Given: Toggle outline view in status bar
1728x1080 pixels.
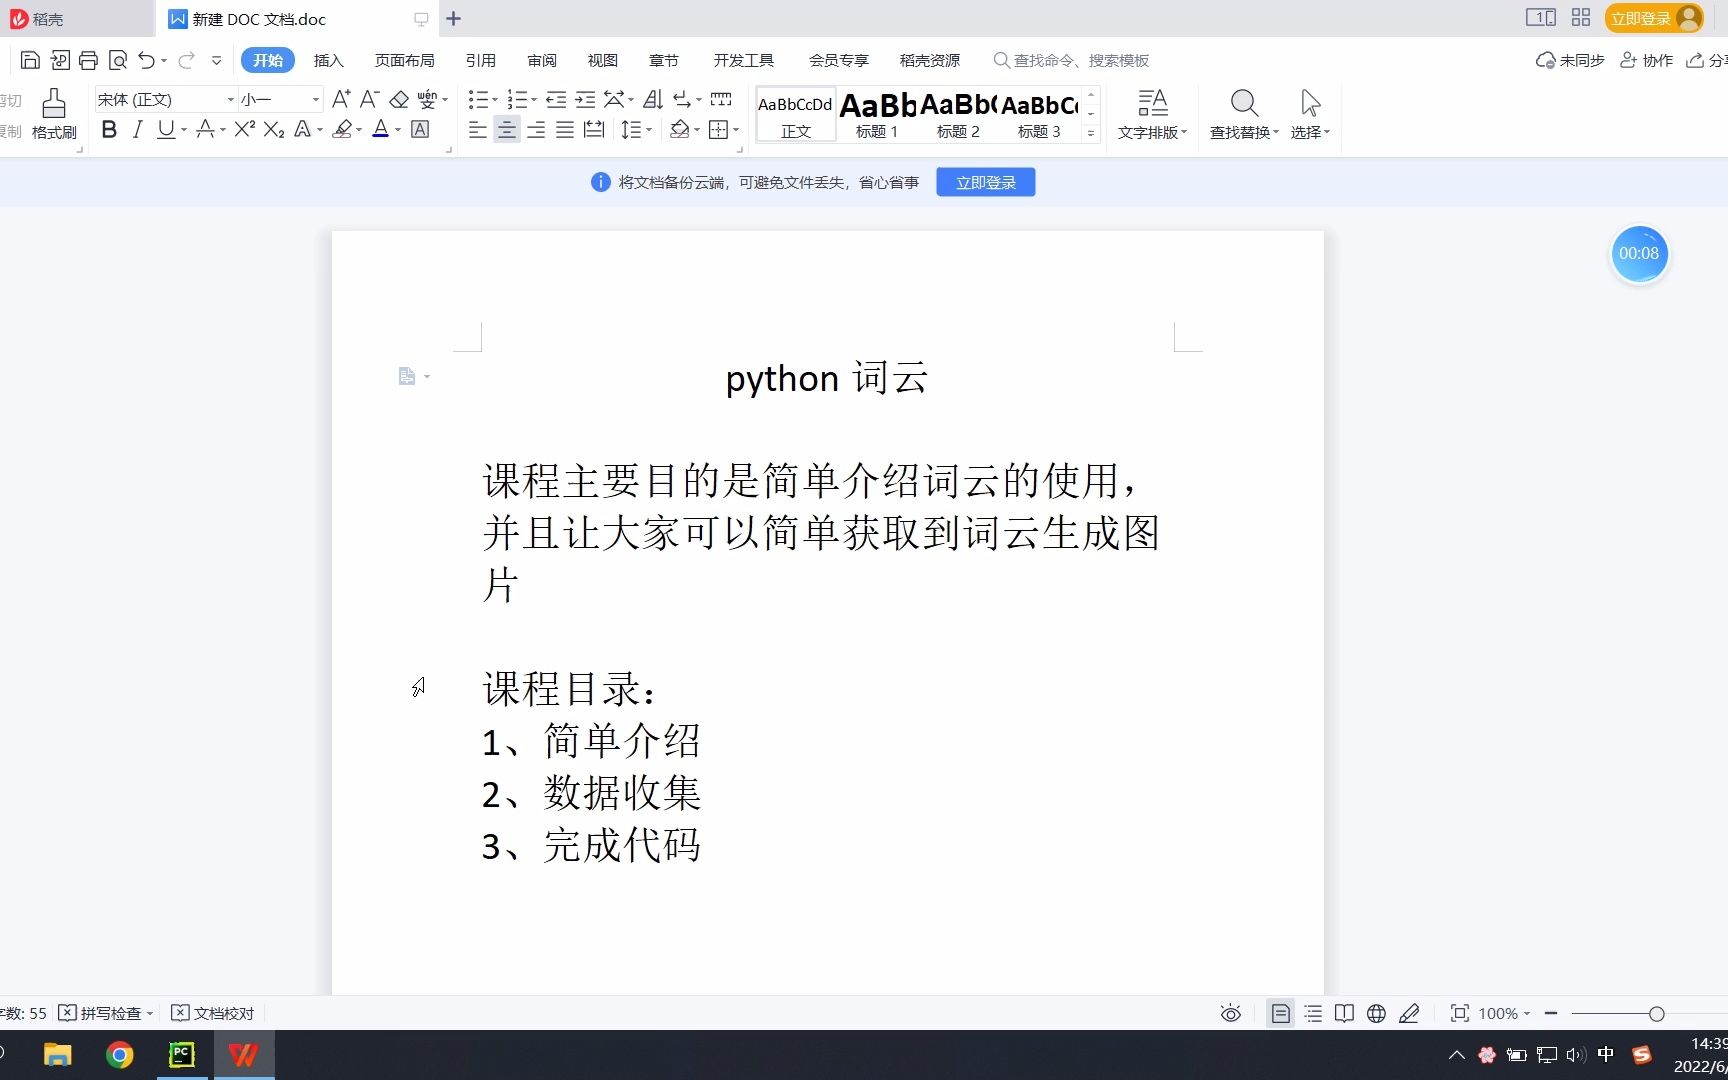Looking at the screenshot, I should [1313, 1013].
